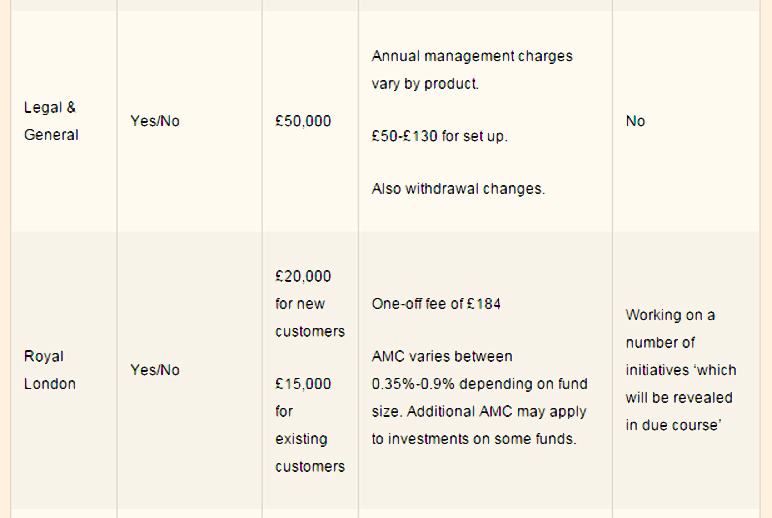Click the £50-£130 for set up line

click(439, 136)
